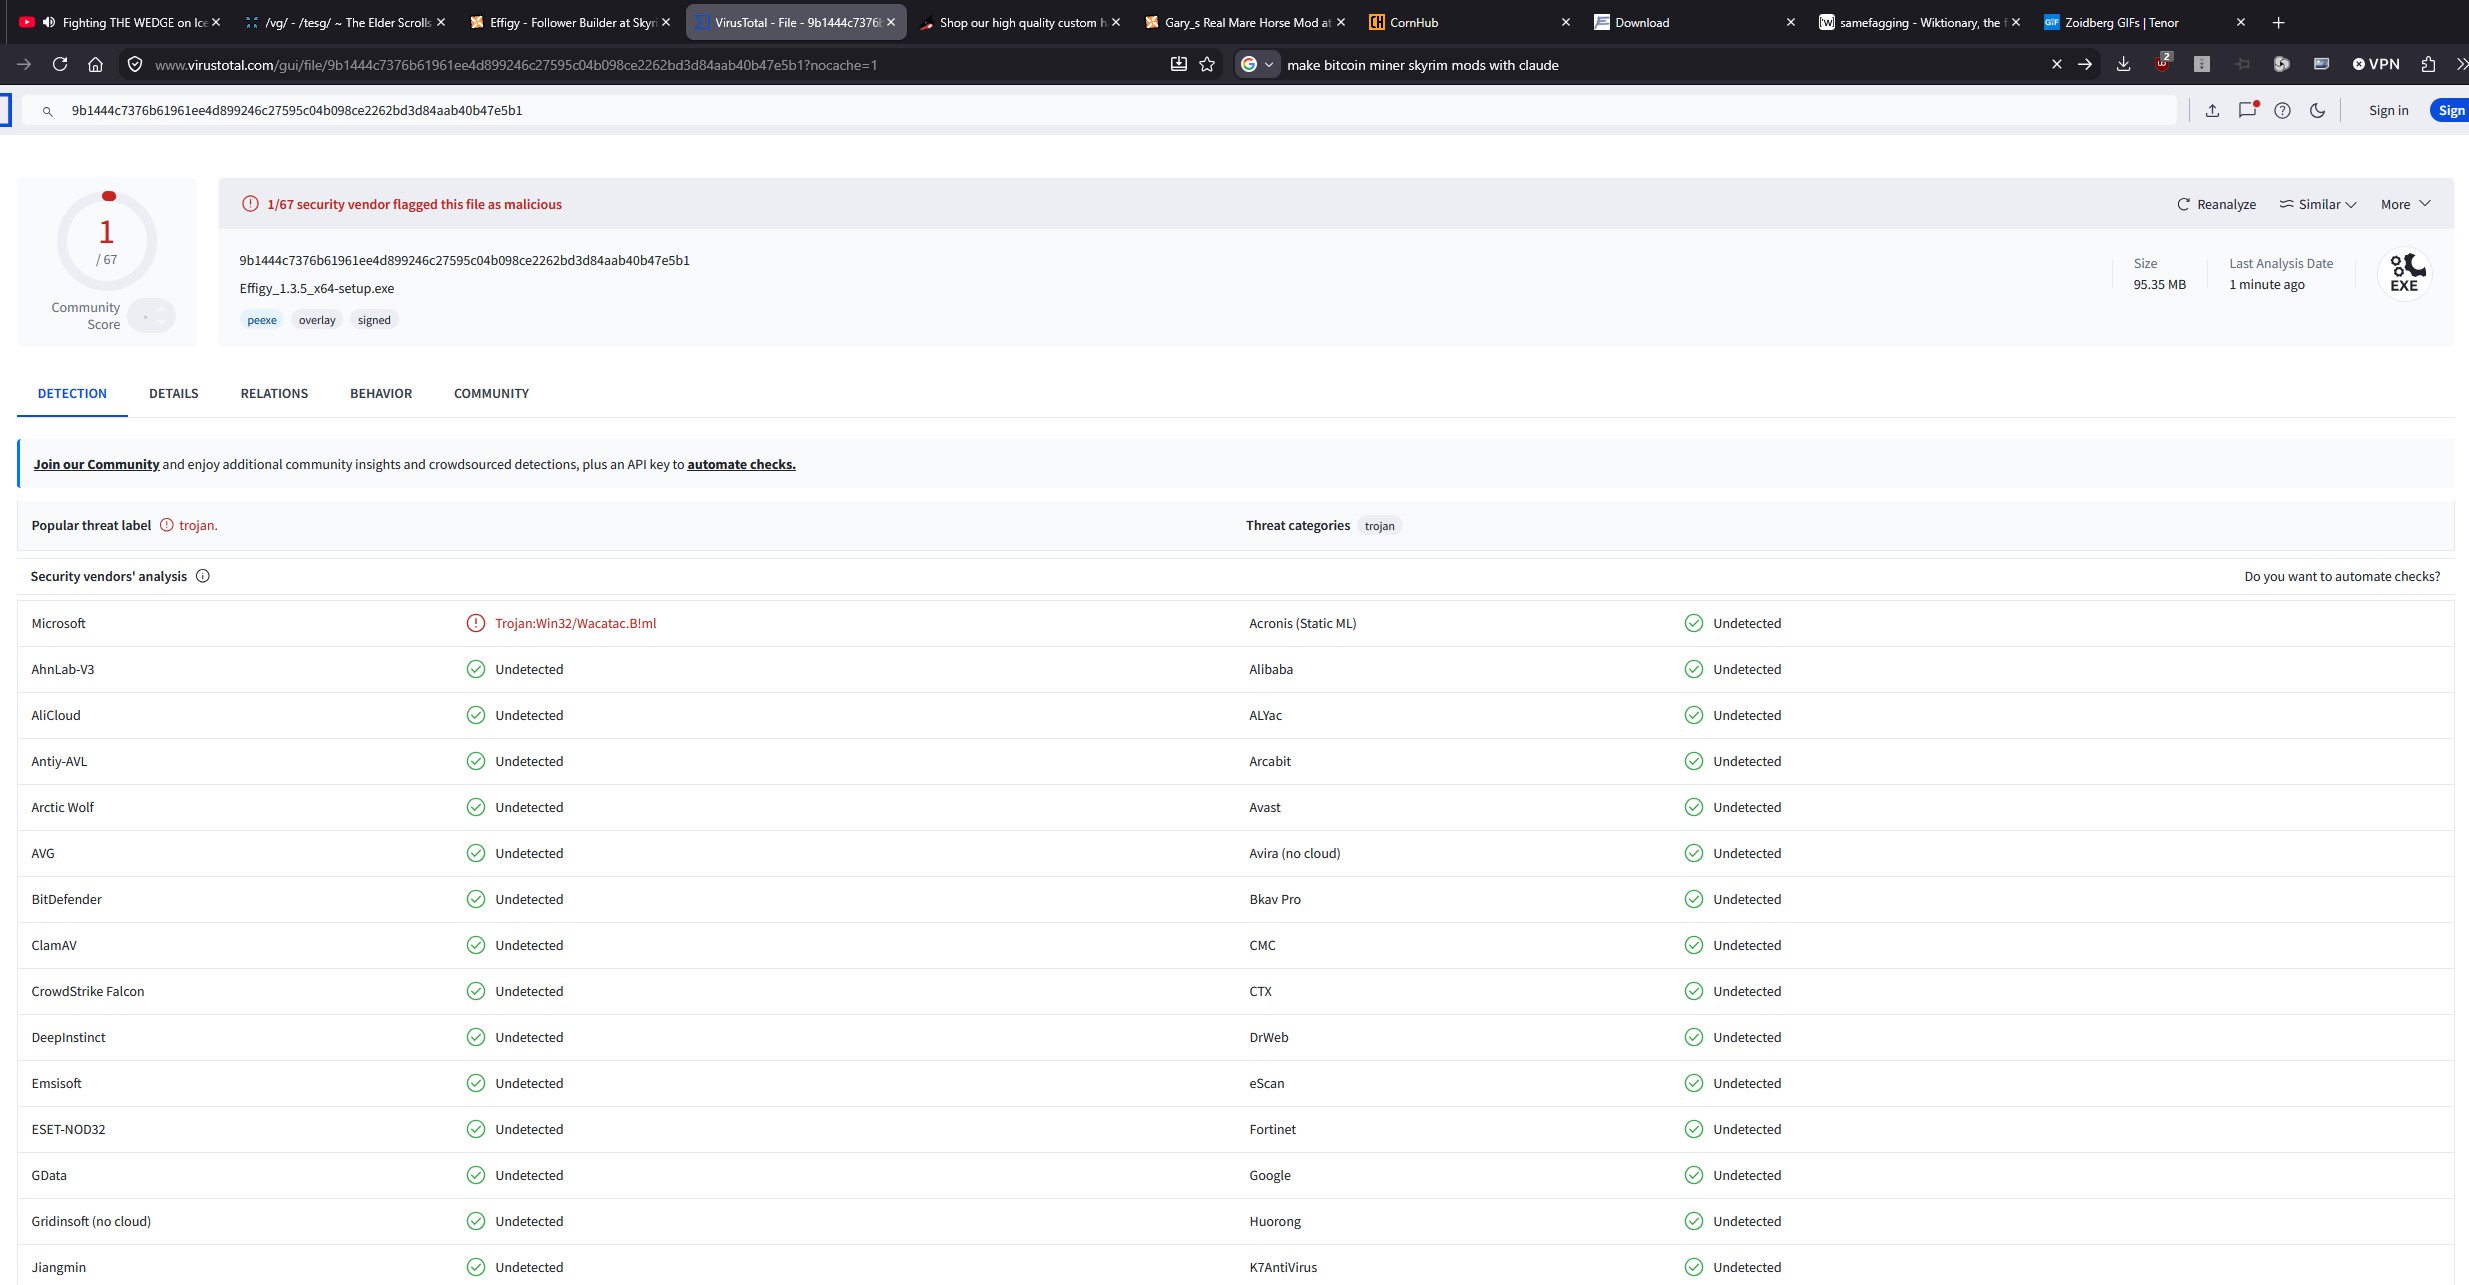Open the site security shield icon
This screenshot has height=1285, width=2469.
click(x=135, y=64)
